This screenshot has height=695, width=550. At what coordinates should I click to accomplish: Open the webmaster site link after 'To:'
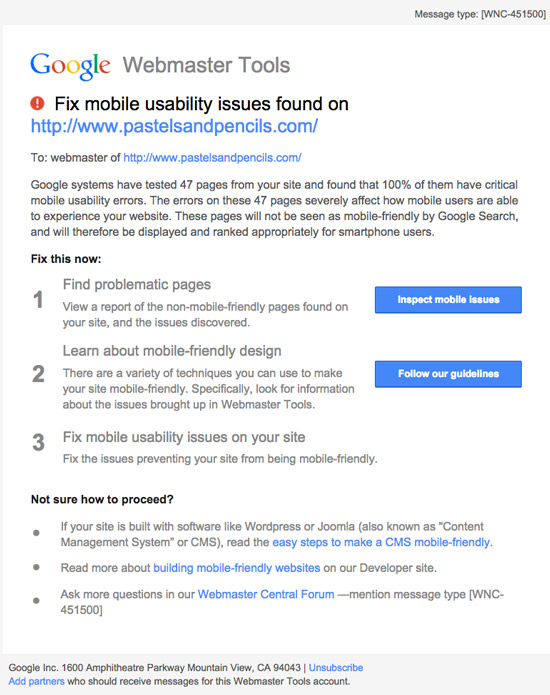click(212, 158)
